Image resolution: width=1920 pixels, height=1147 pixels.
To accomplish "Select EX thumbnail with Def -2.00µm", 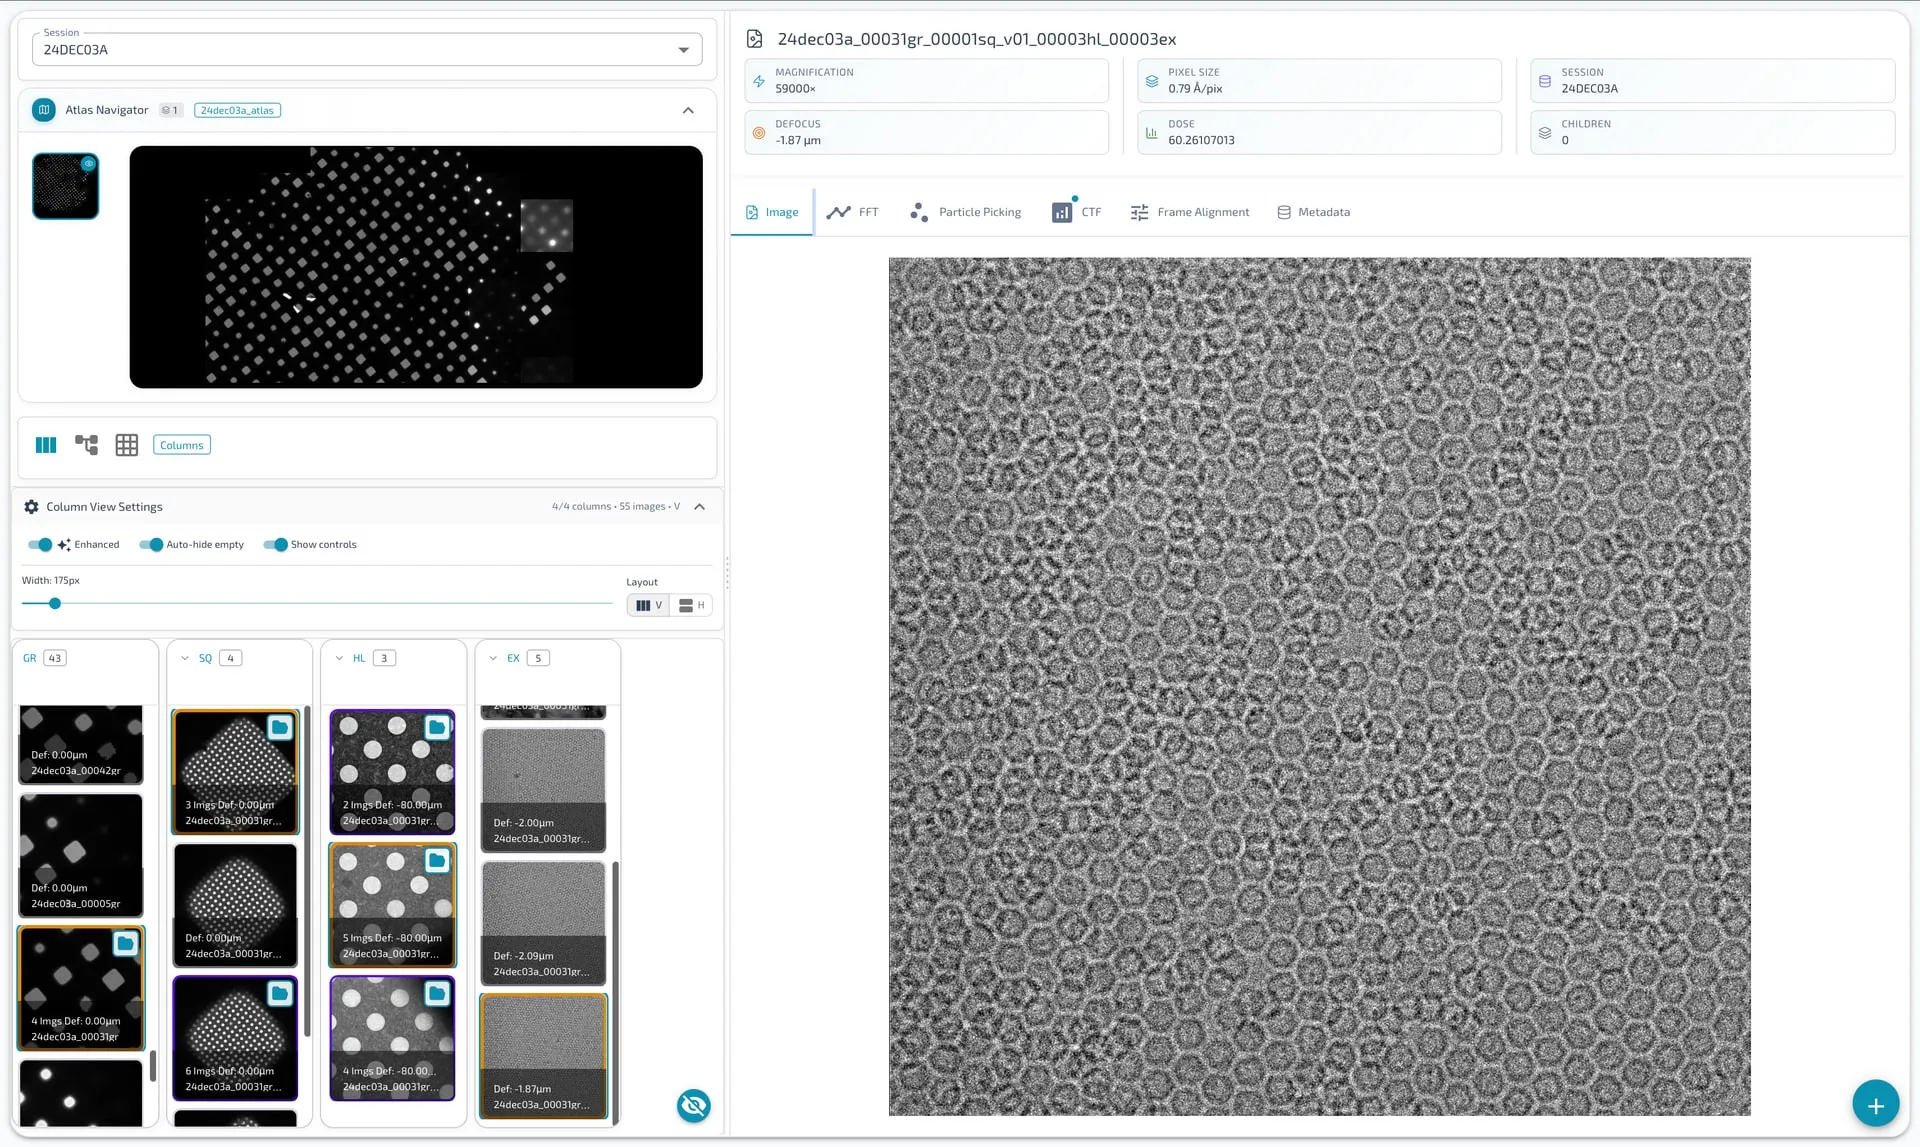I will point(543,790).
